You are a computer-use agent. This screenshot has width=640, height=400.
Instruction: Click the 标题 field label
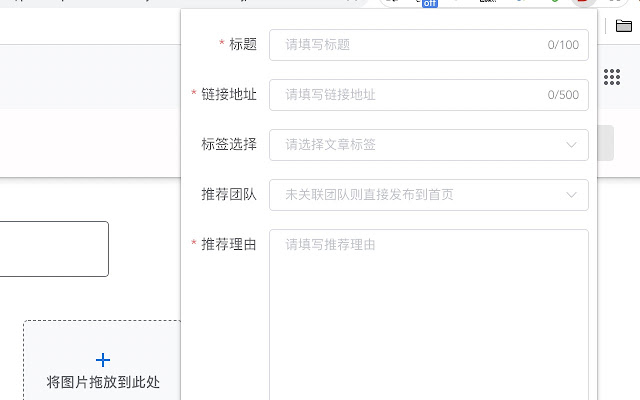pos(243,44)
